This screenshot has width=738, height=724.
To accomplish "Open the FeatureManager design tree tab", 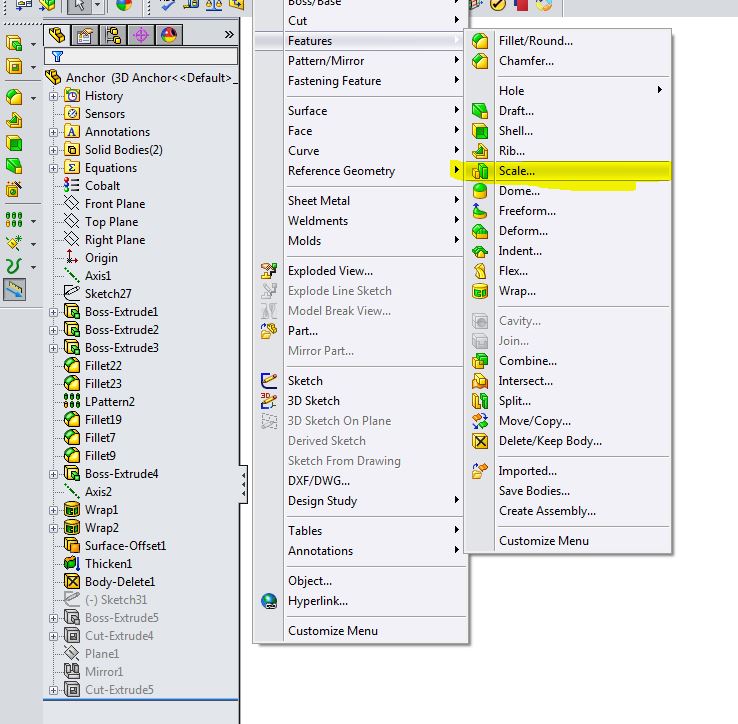I will (x=58, y=35).
